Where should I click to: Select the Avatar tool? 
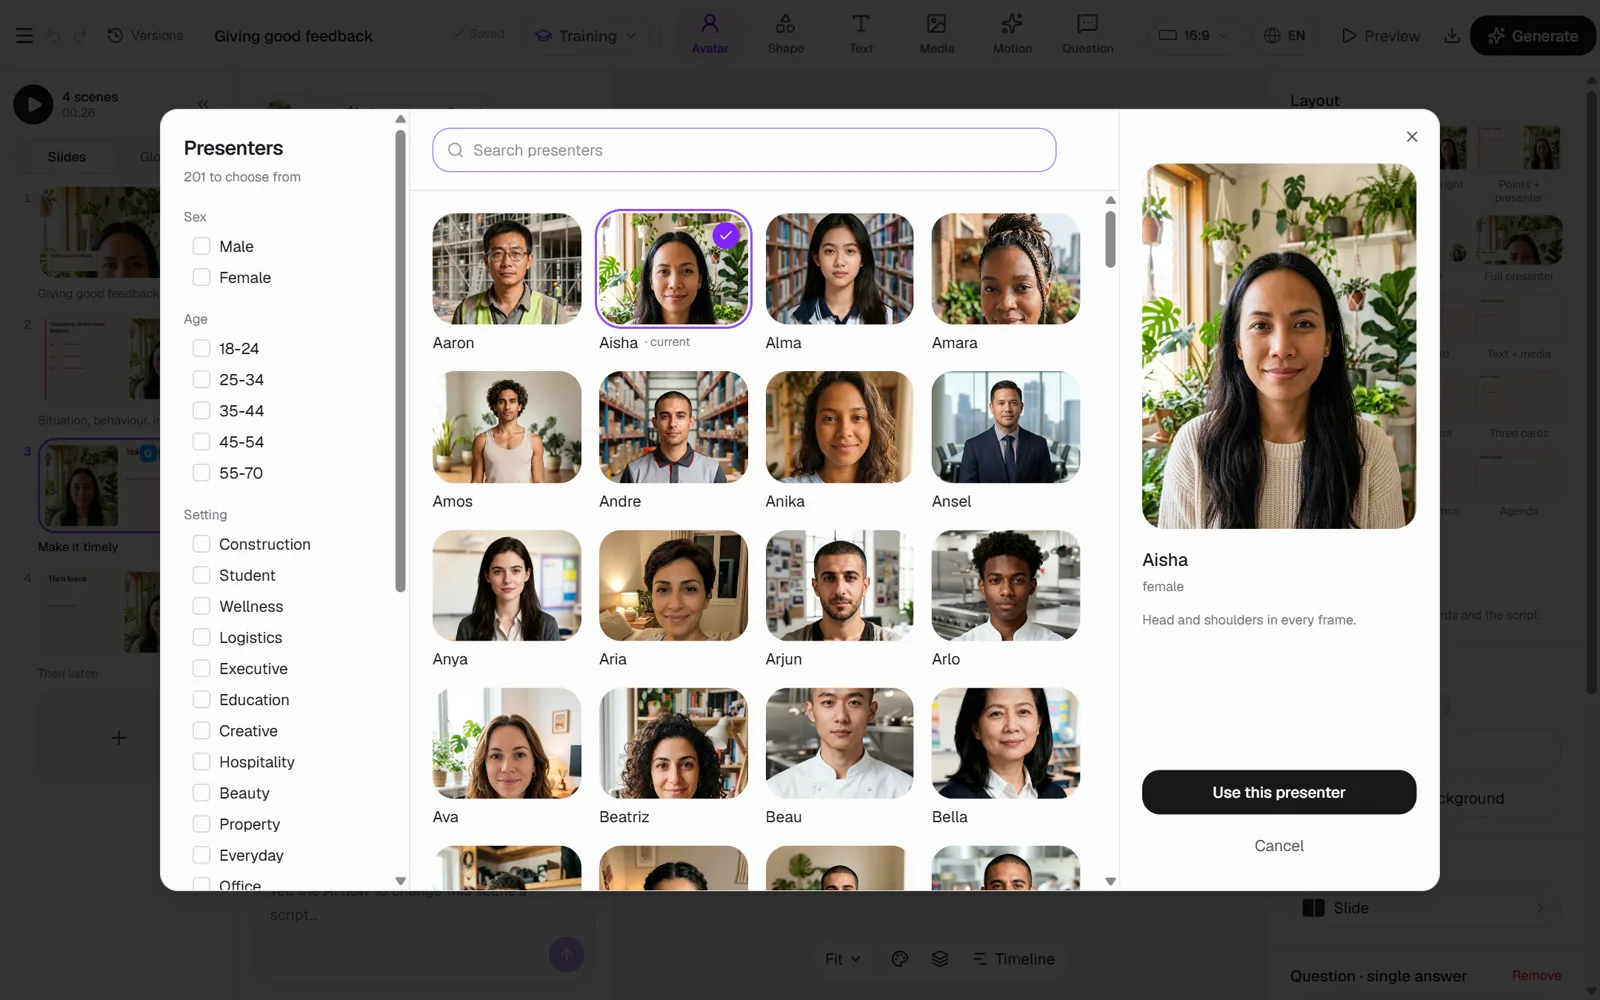(710, 34)
